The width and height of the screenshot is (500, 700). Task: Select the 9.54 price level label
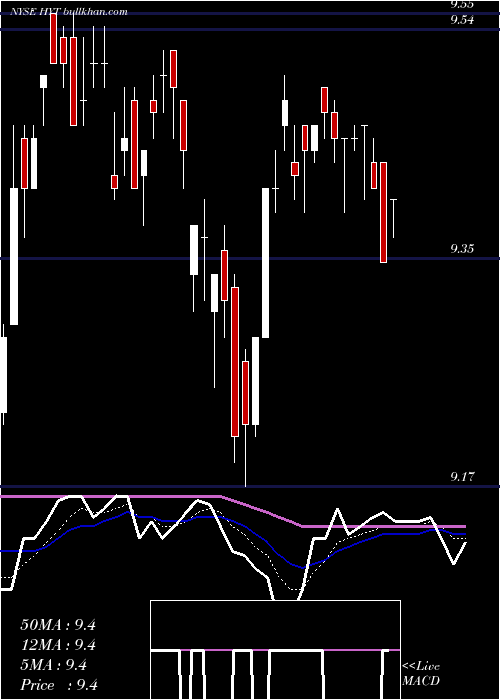[462, 20]
